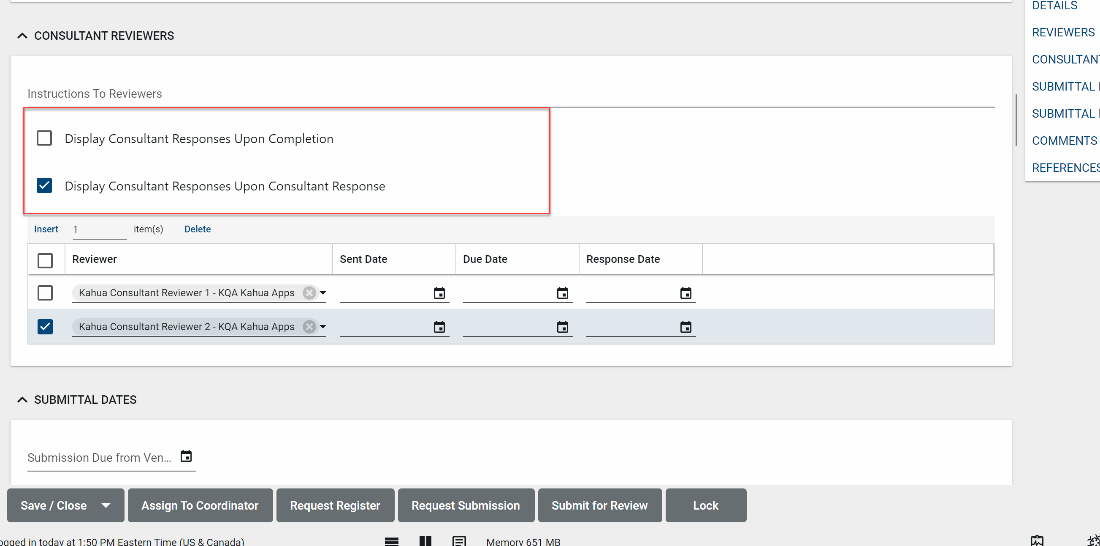This screenshot has width=1100, height=546.
Task: Open the Save / Close dropdown arrow
Action: pyautogui.click(x=106, y=506)
